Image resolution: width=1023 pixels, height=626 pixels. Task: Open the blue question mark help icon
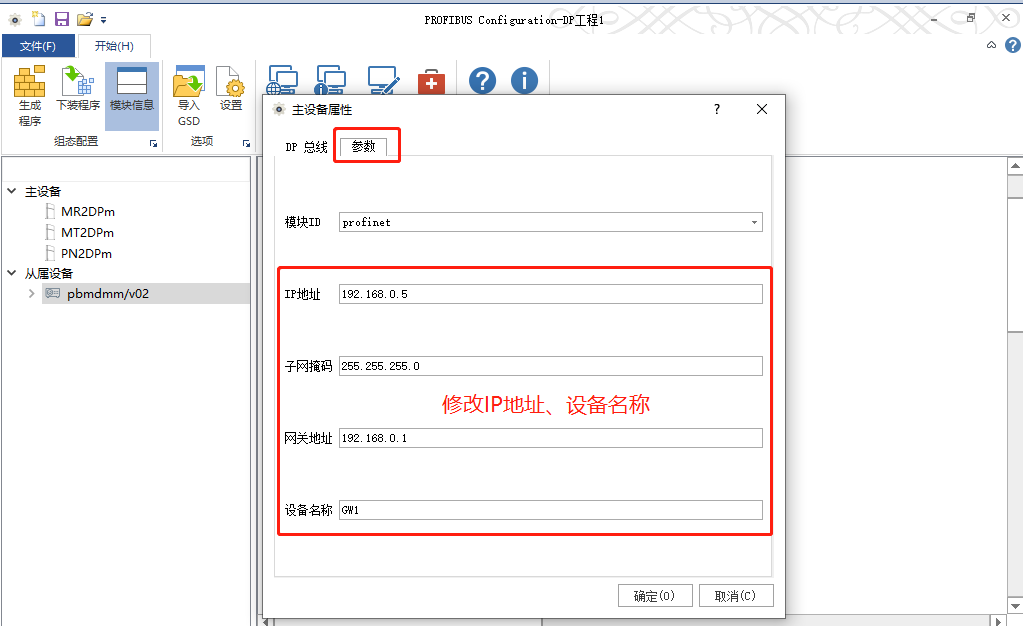click(x=483, y=81)
